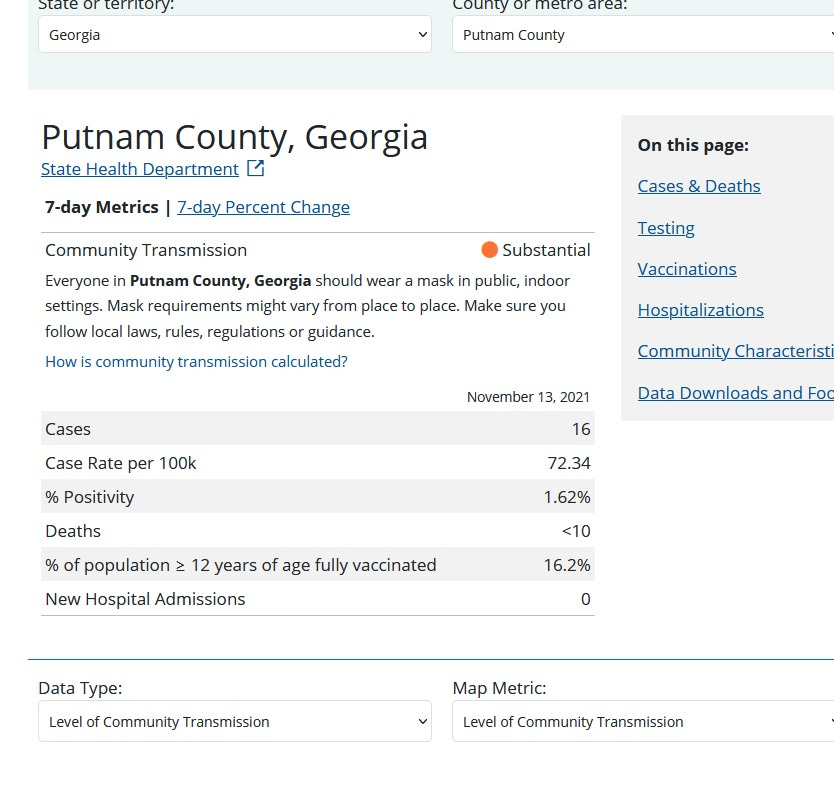Click the Community Transmission row label
834x794 pixels.
pos(146,250)
